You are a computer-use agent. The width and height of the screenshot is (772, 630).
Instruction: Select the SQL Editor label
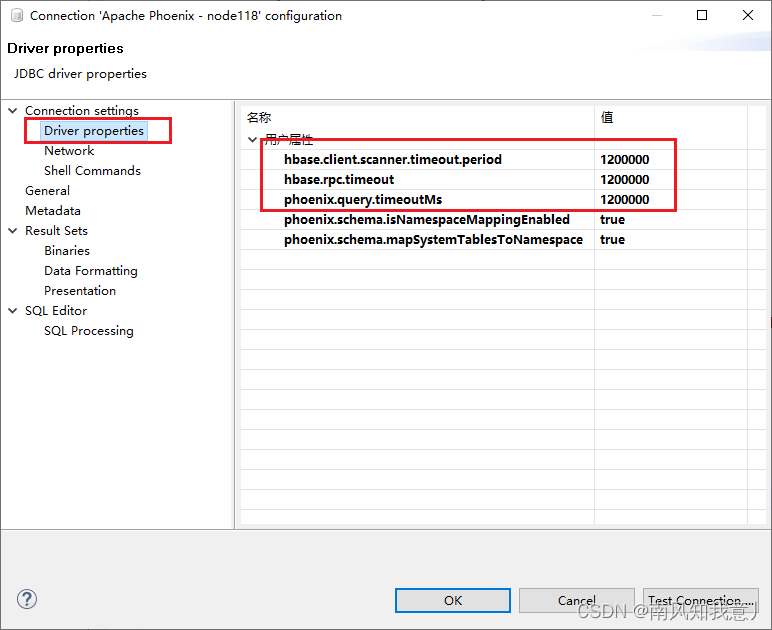coord(56,311)
